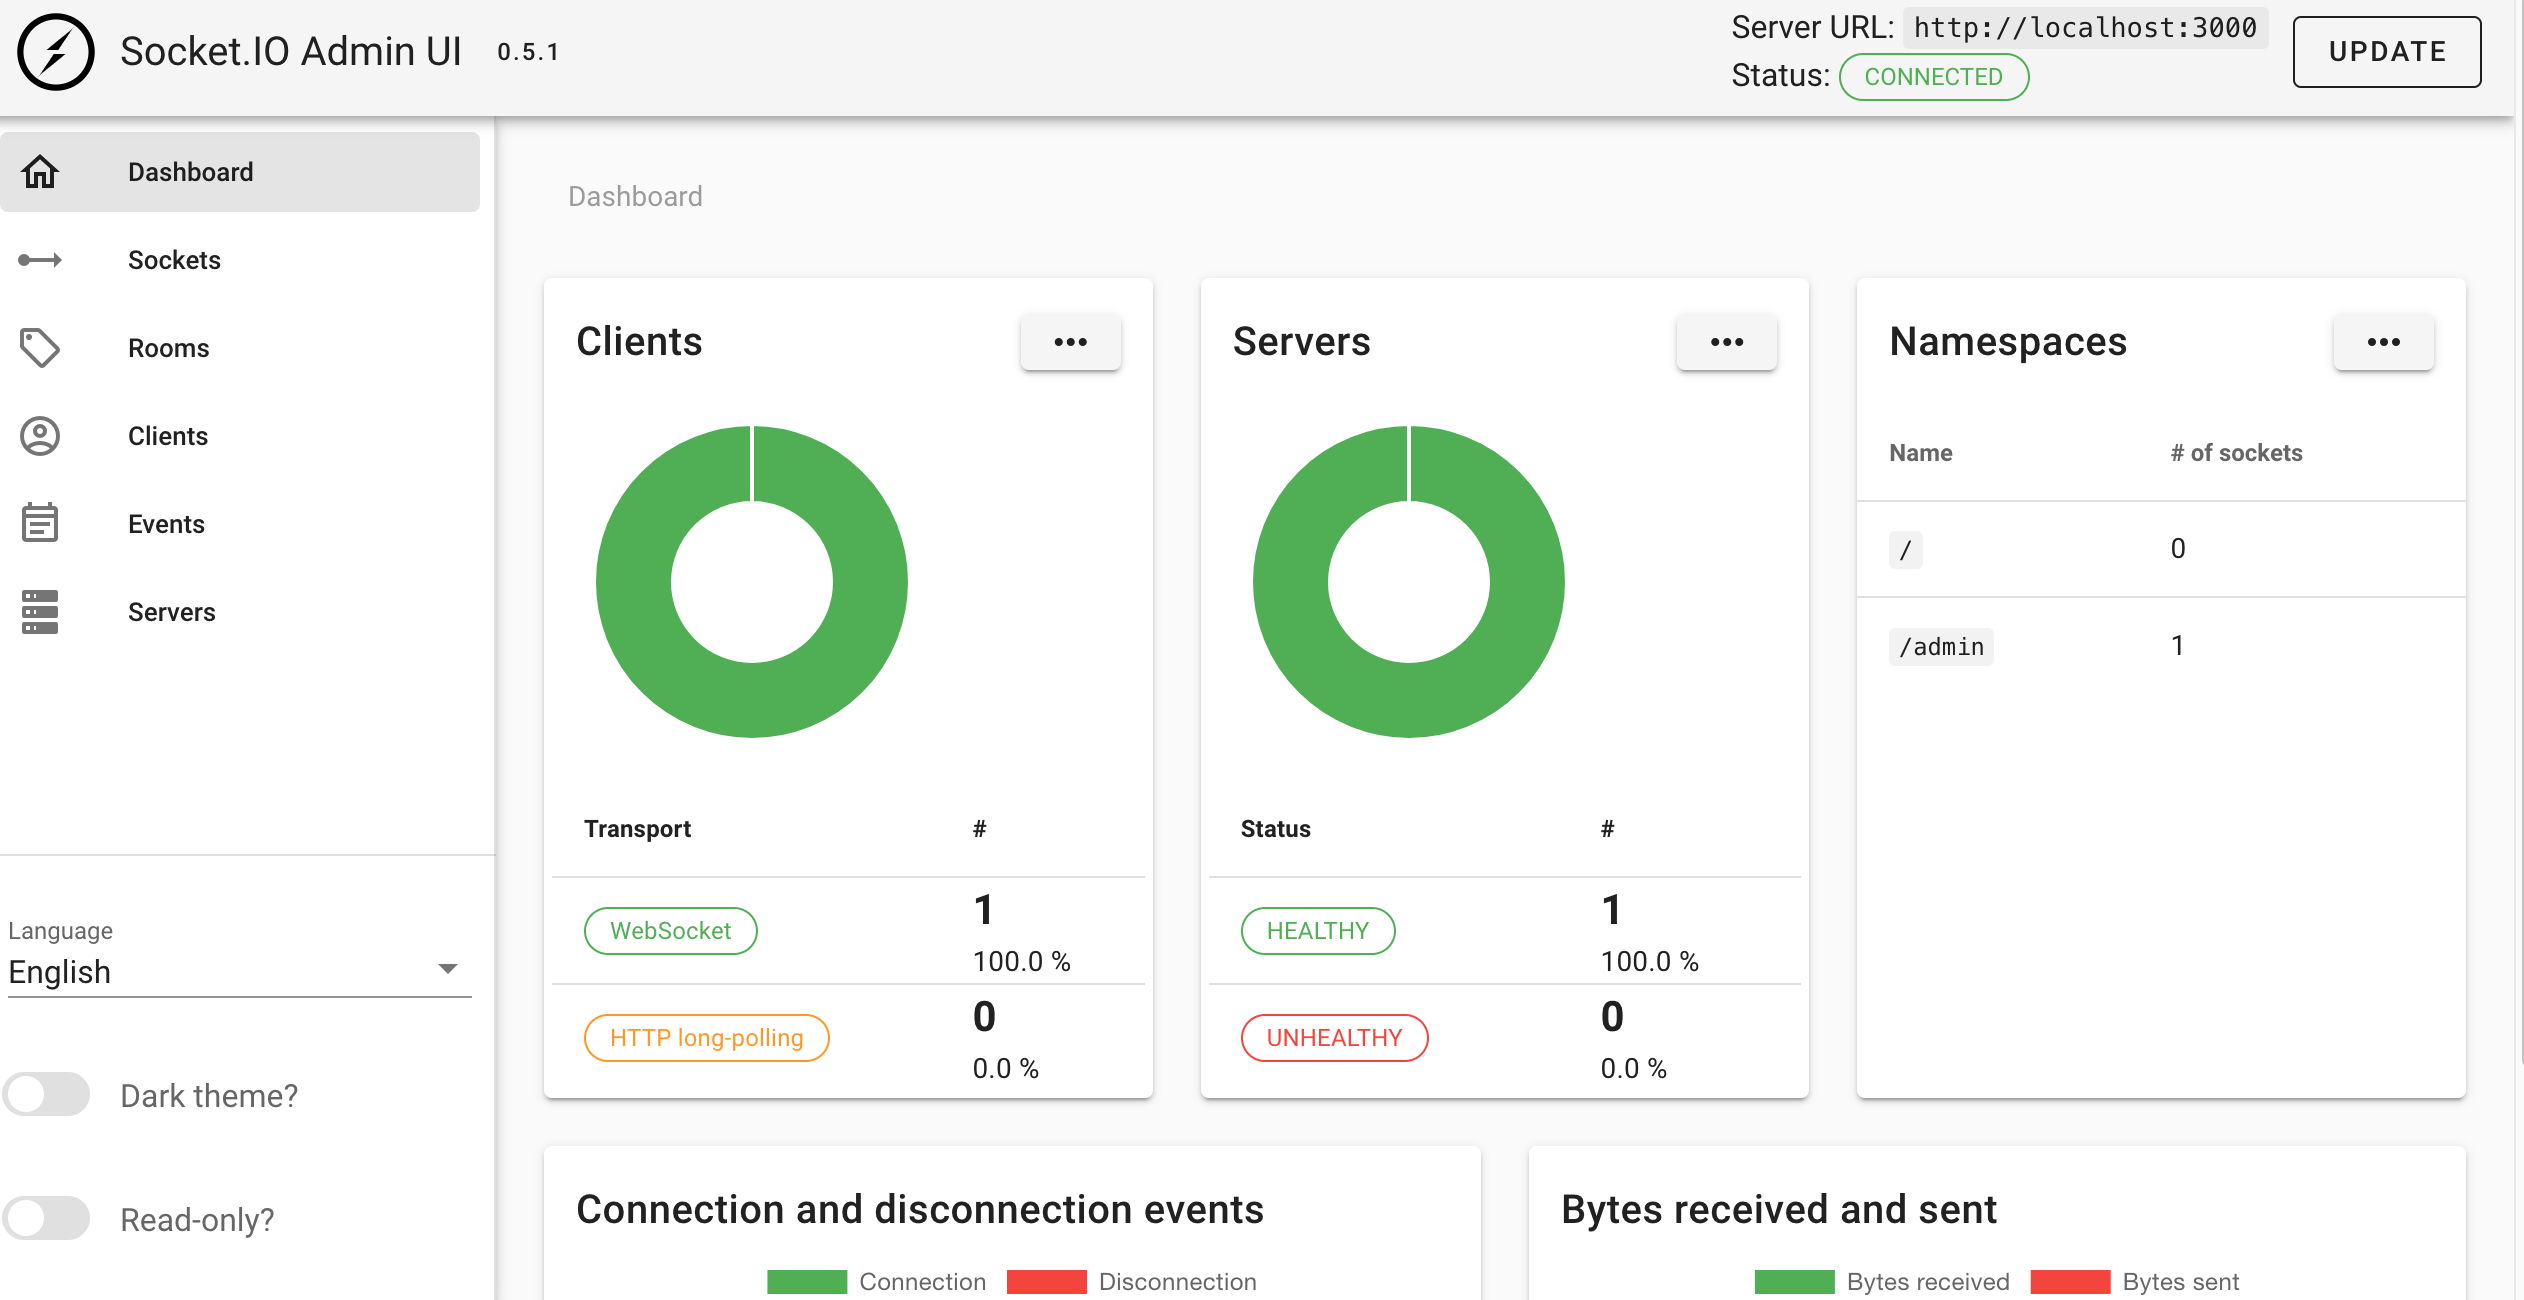The height and width of the screenshot is (1300, 2524).
Task: Open the Events page
Action: pyautogui.click(x=240, y=524)
